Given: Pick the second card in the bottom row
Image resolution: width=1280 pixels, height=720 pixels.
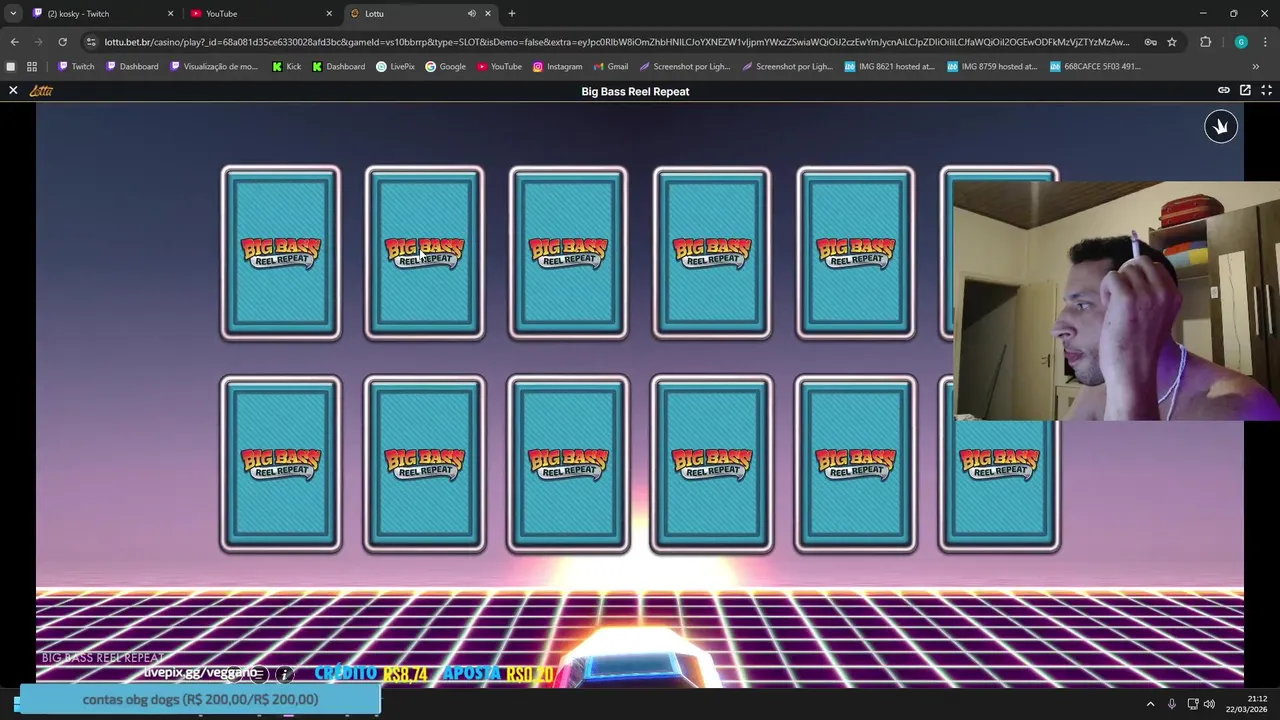Looking at the screenshot, I should coord(424,464).
